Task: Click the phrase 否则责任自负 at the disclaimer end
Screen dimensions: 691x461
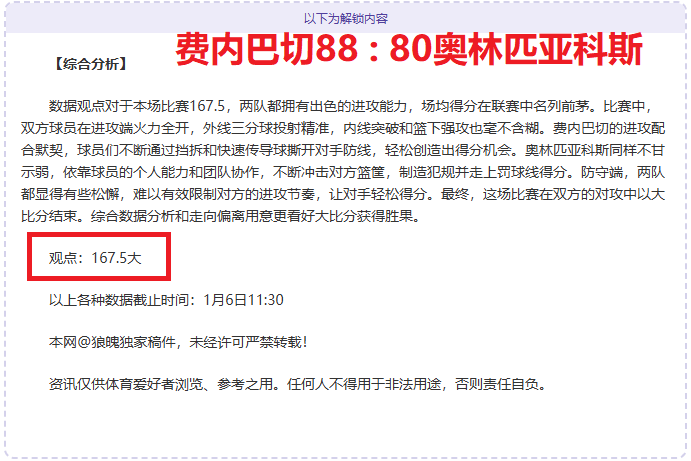Action: pos(497,384)
